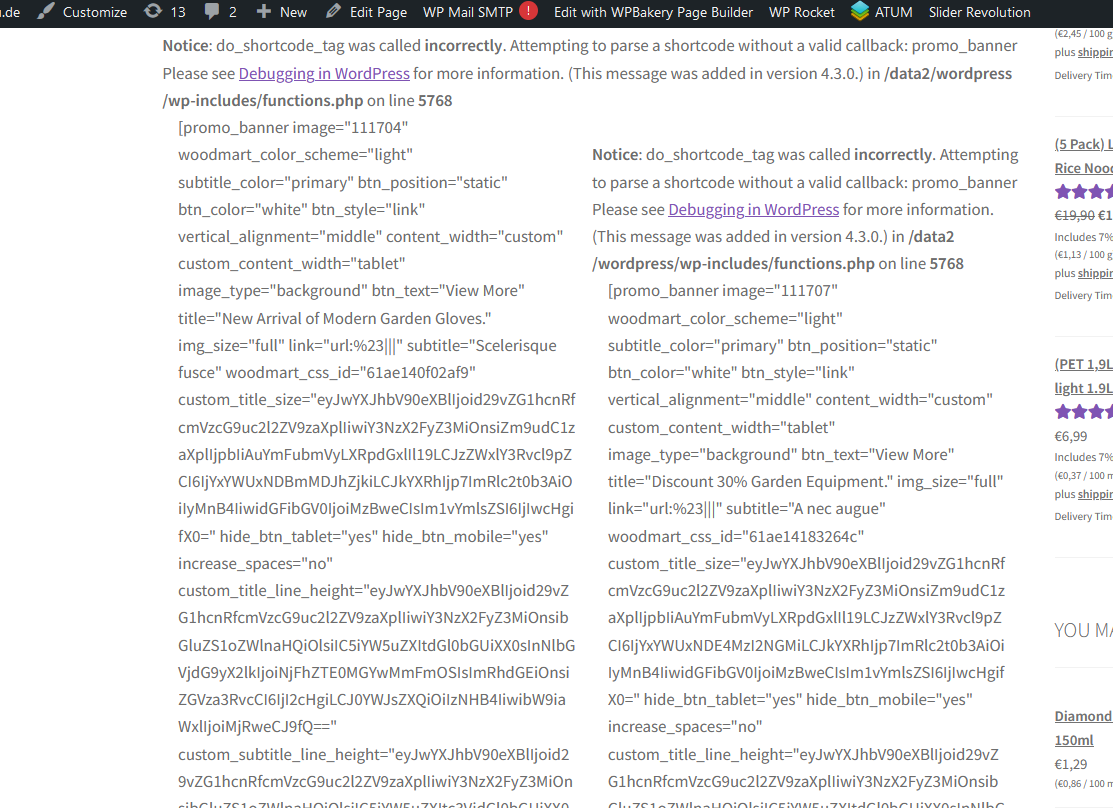Image resolution: width=1113 pixels, height=808 pixels.
Task: Follow the first Debugging in WordPress link
Action: pos(324,74)
